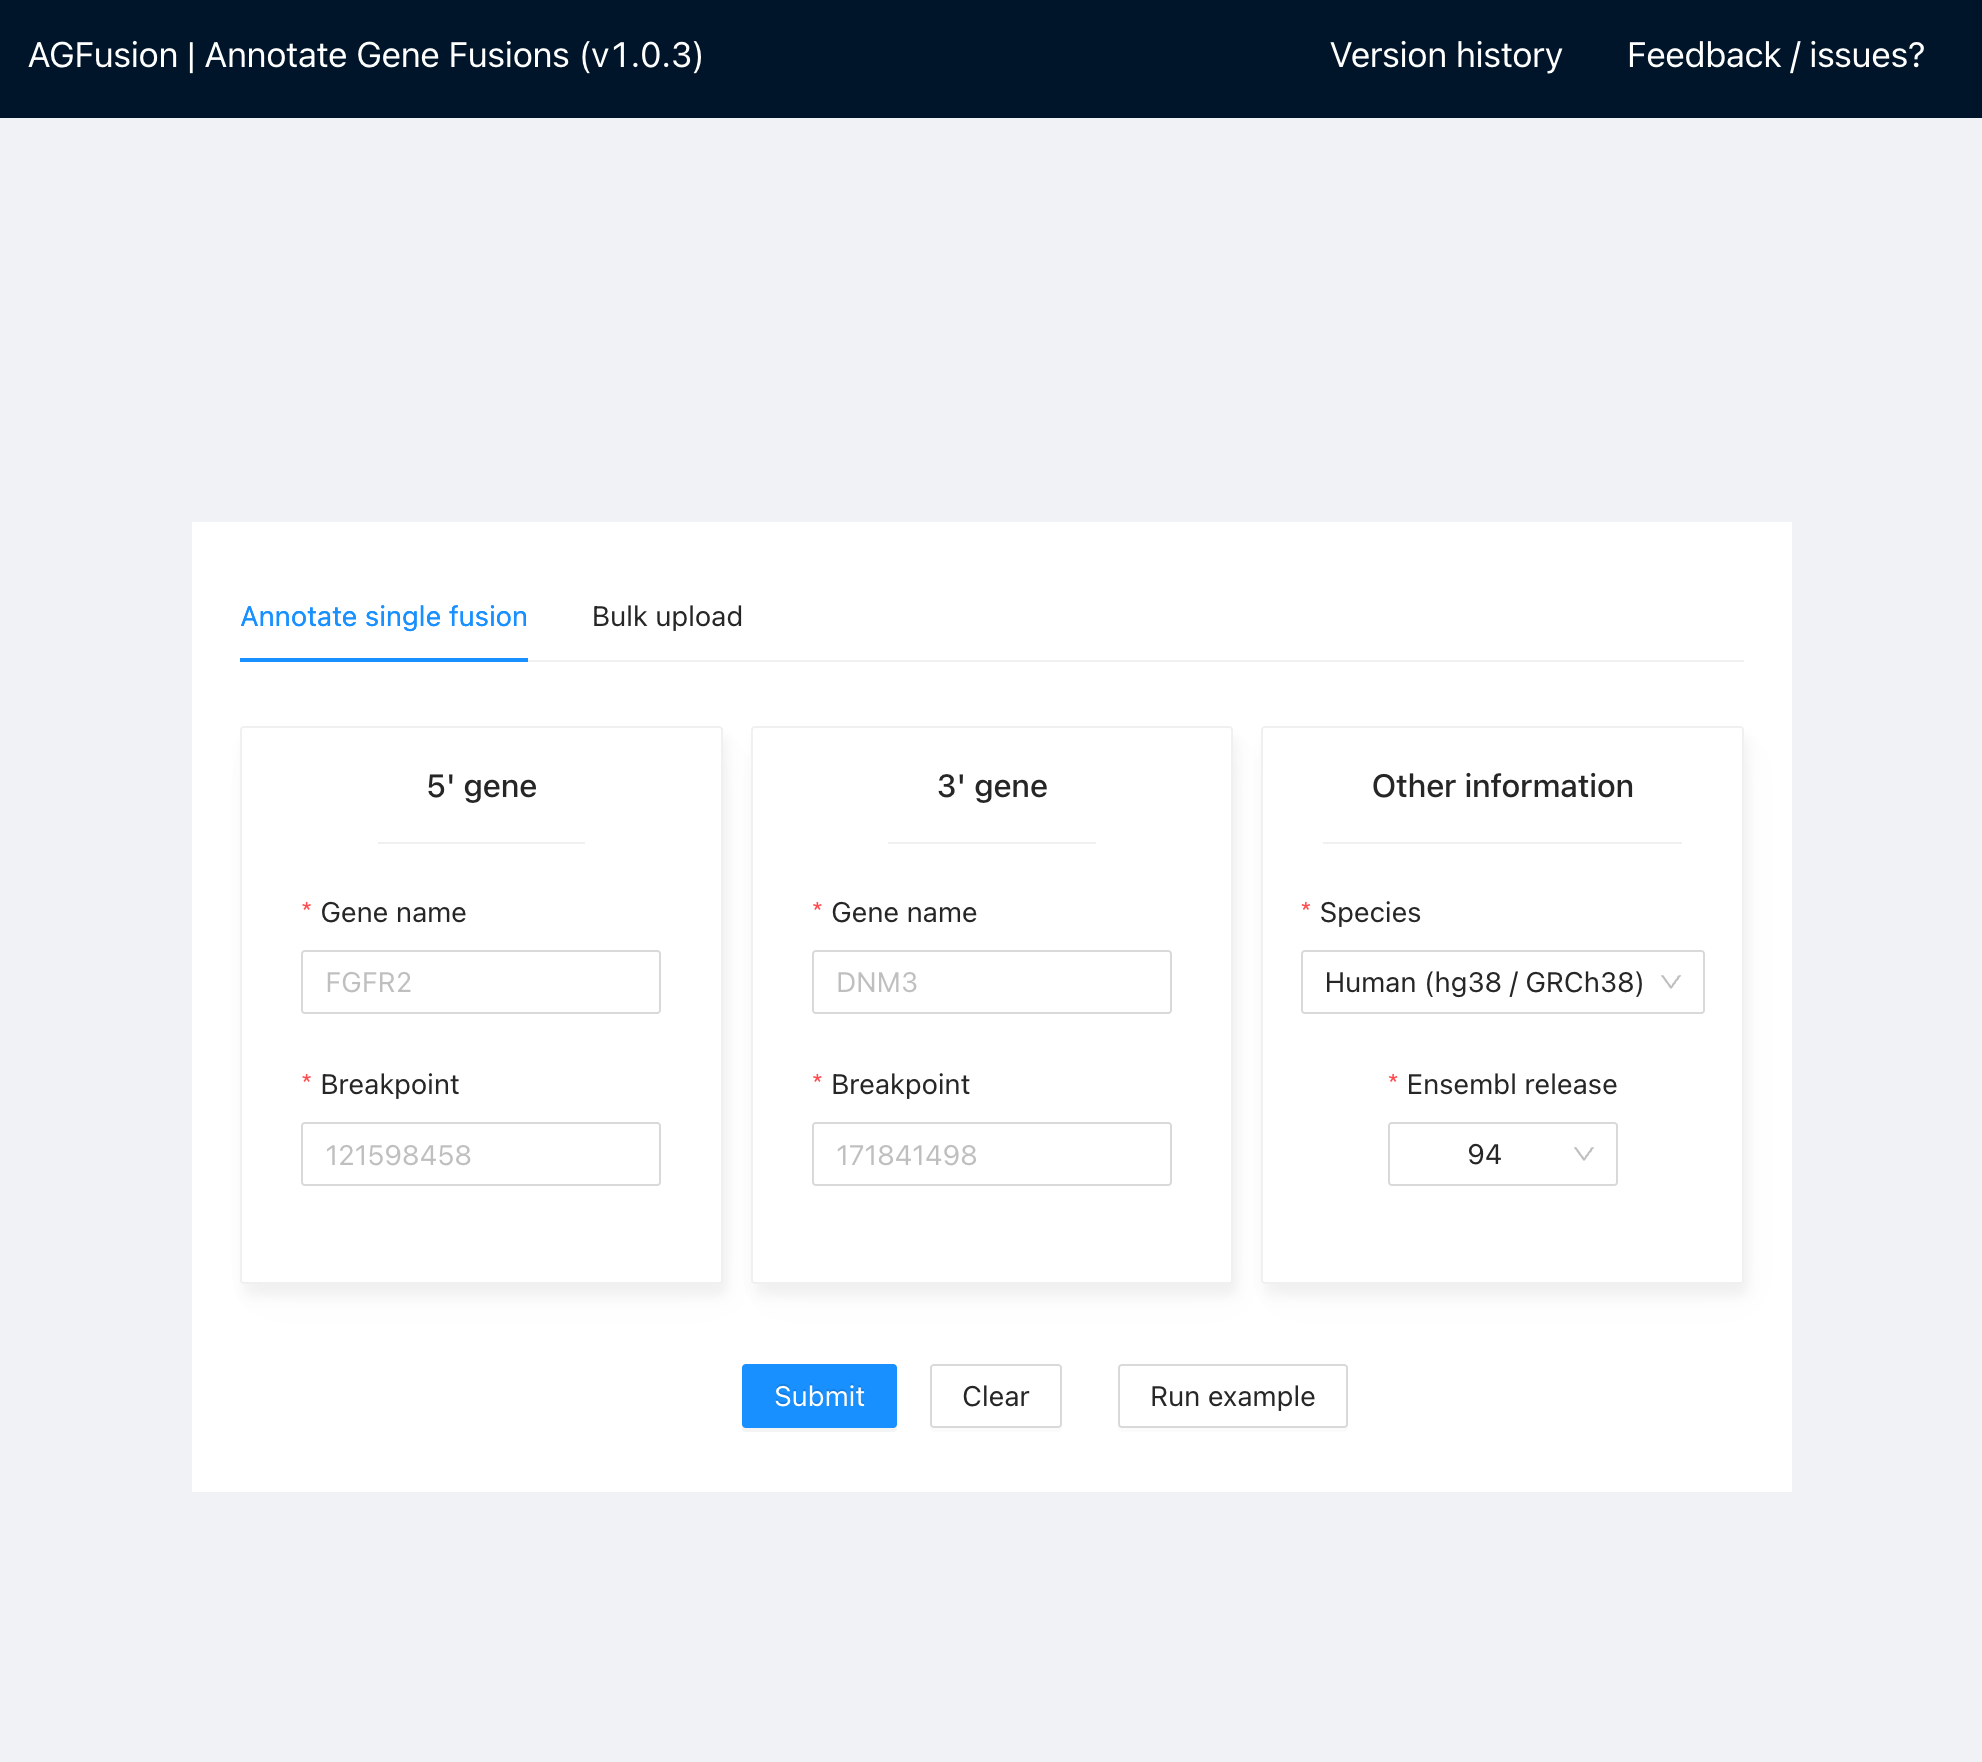Click the Other information panel heading
The width and height of the screenshot is (1982, 1762).
click(x=1501, y=786)
